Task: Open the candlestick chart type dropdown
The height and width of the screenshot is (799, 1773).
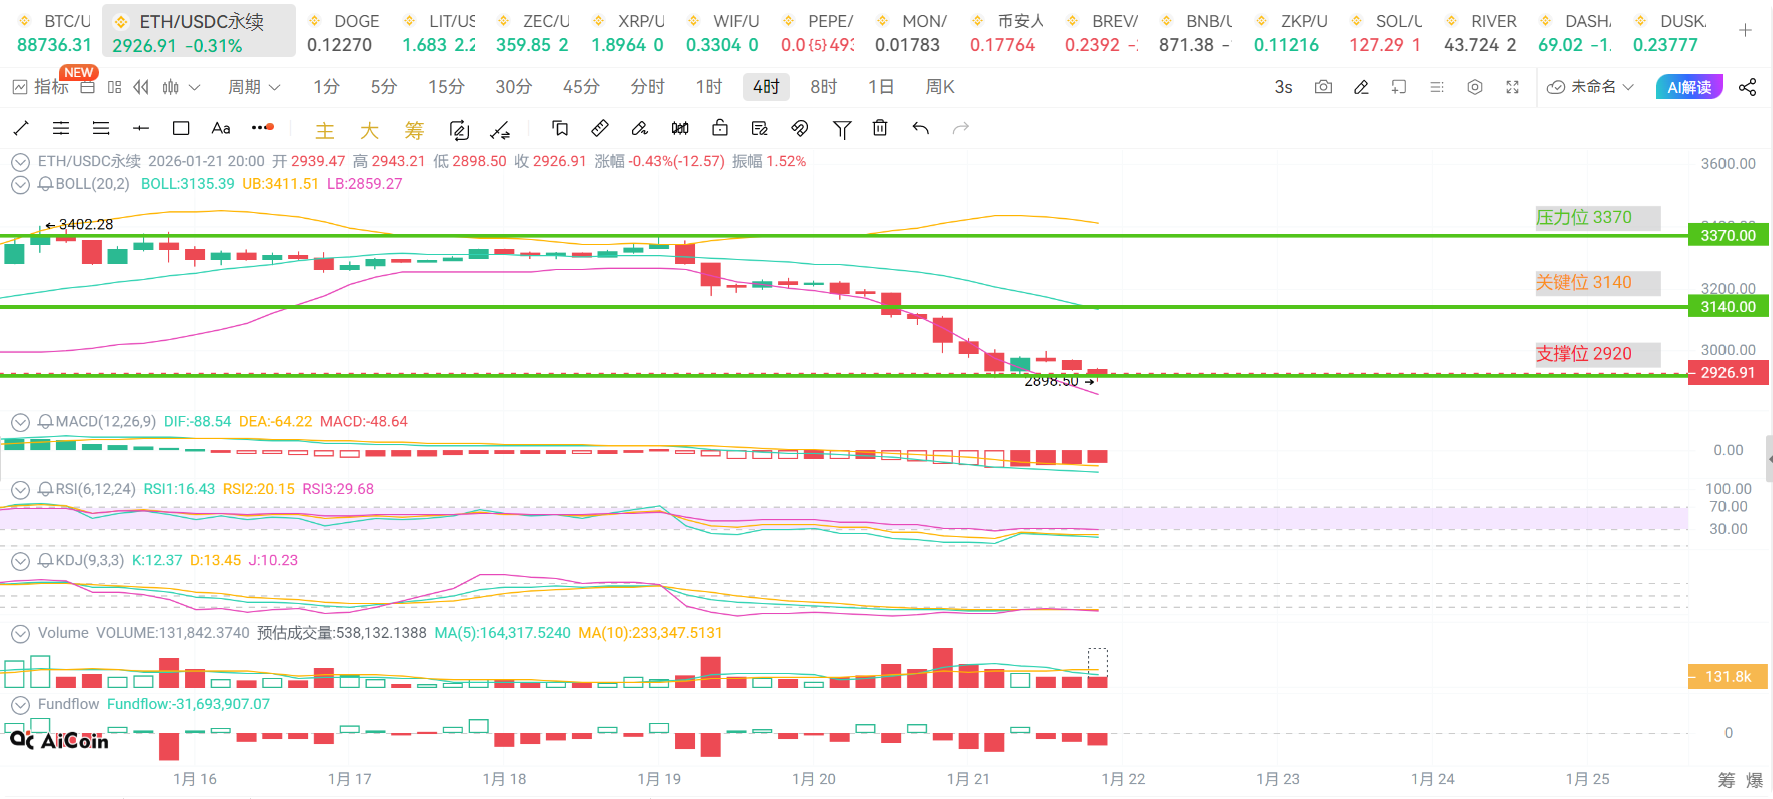Action: click(x=181, y=87)
